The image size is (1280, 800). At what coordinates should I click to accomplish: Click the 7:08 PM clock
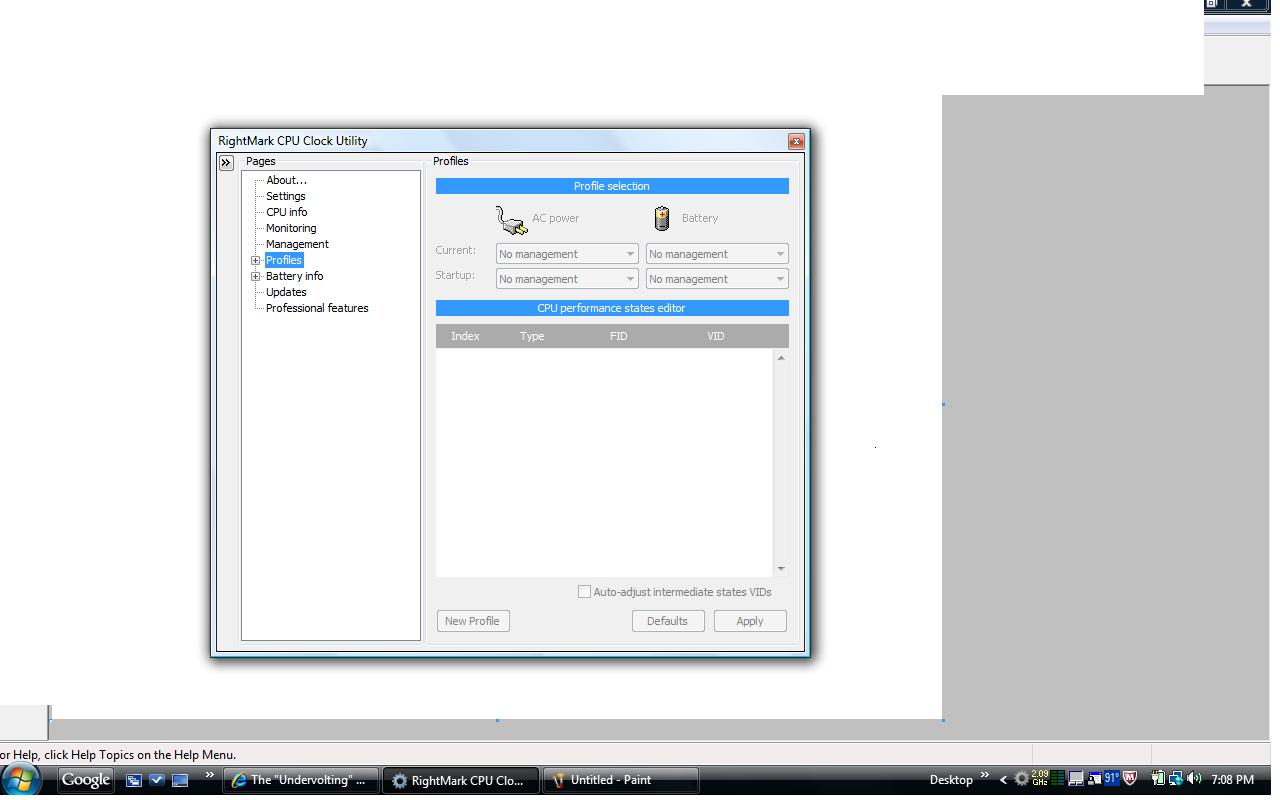click(x=1232, y=780)
